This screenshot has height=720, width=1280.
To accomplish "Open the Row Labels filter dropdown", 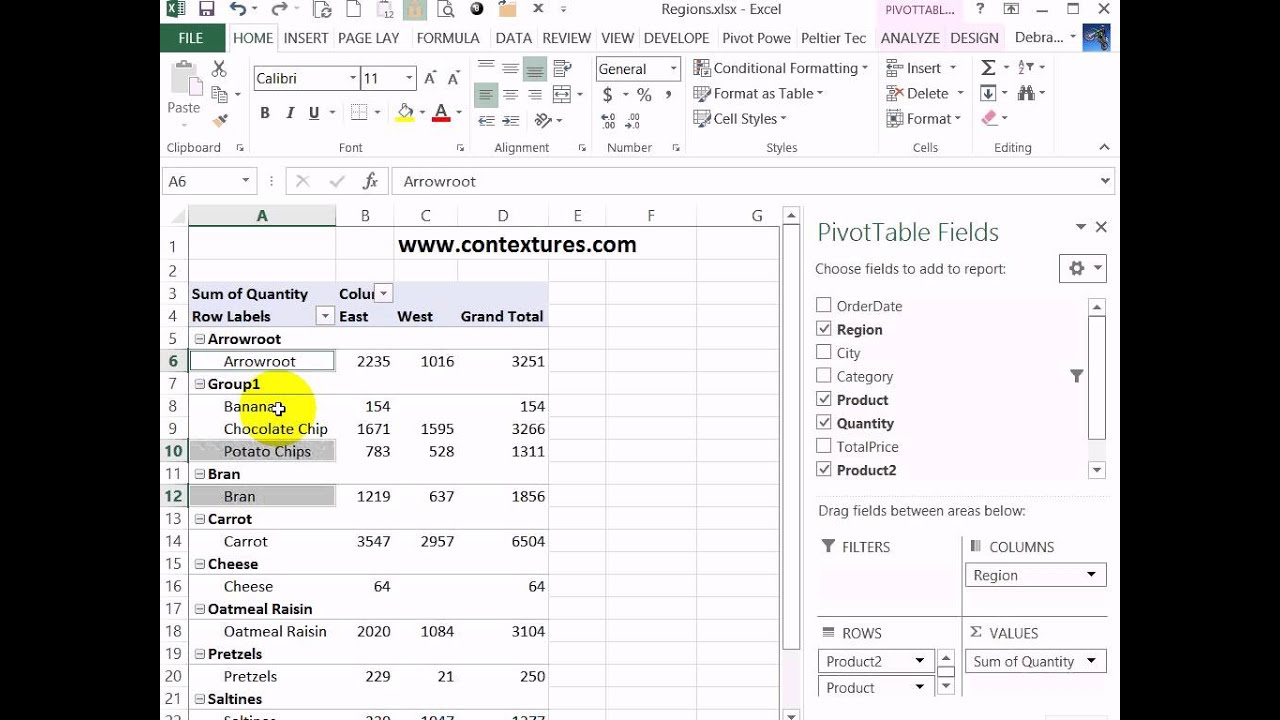I will click(324, 316).
